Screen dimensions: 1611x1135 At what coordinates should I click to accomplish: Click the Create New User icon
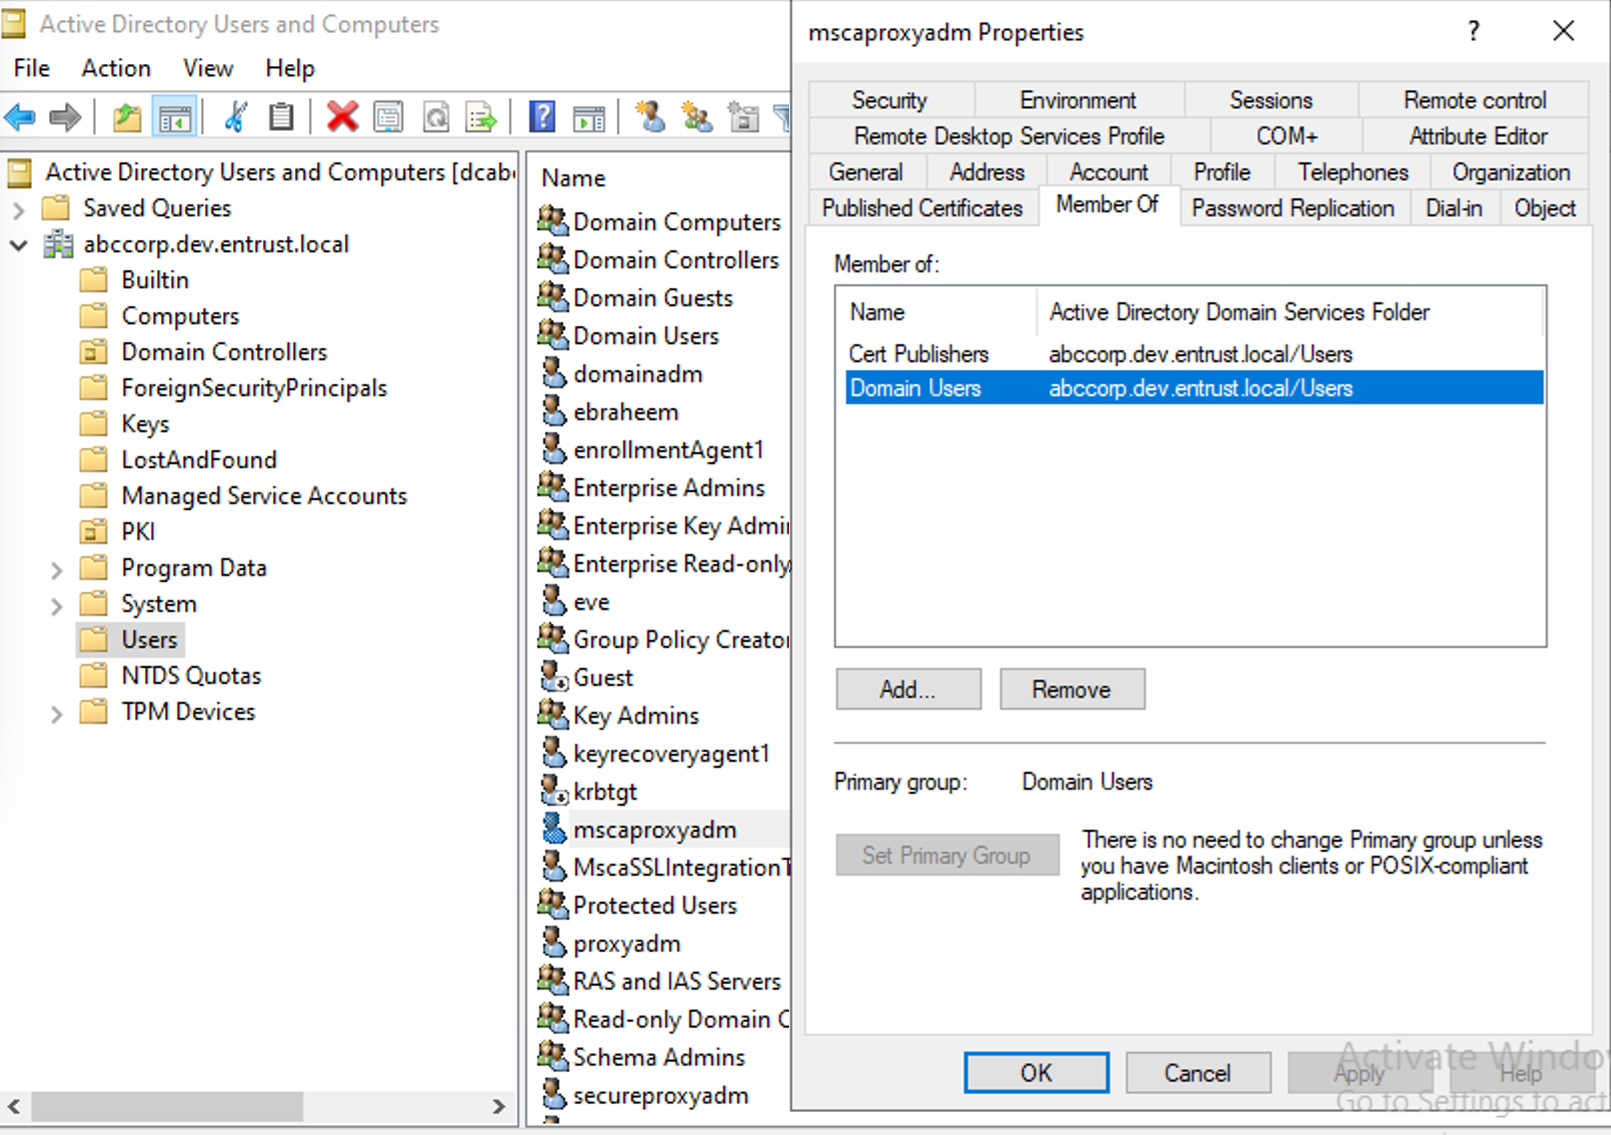(x=650, y=118)
